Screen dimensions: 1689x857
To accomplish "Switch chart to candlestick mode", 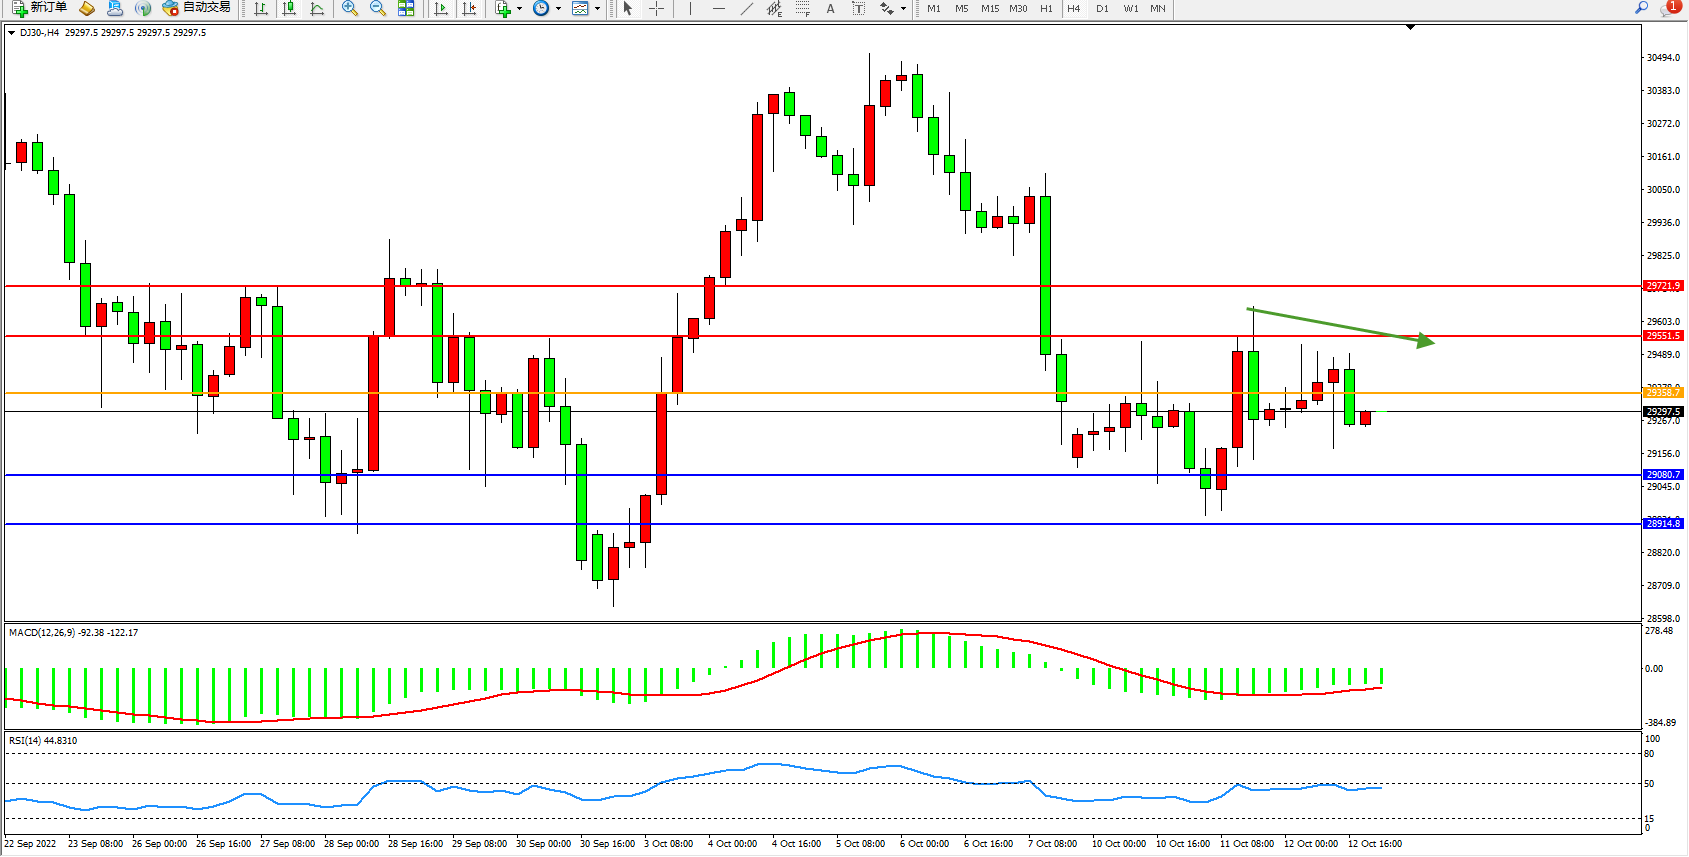I will coord(289,8).
